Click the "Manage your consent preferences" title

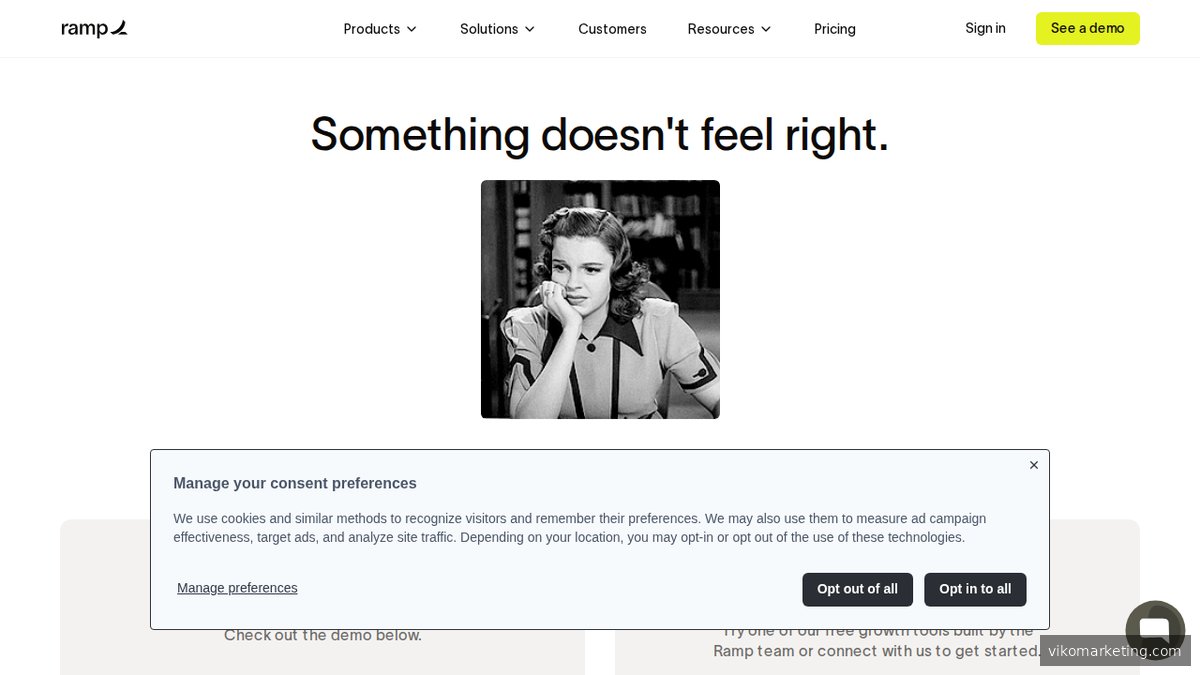[x=295, y=483]
